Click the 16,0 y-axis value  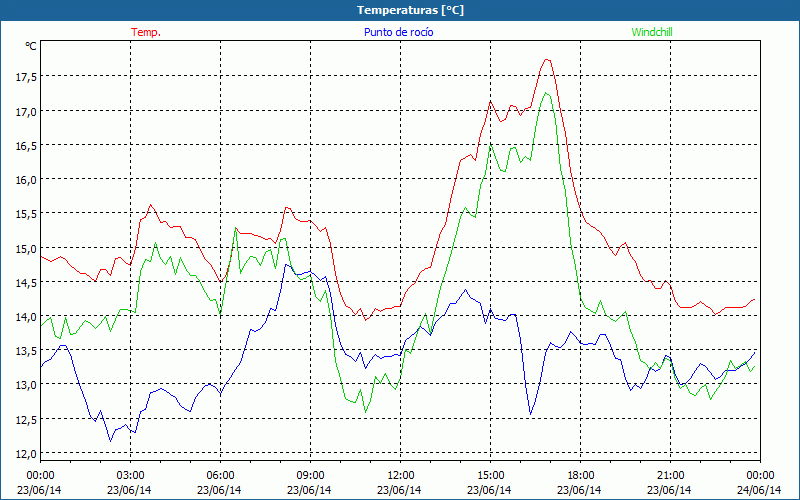pyautogui.click(x=26, y=180)
